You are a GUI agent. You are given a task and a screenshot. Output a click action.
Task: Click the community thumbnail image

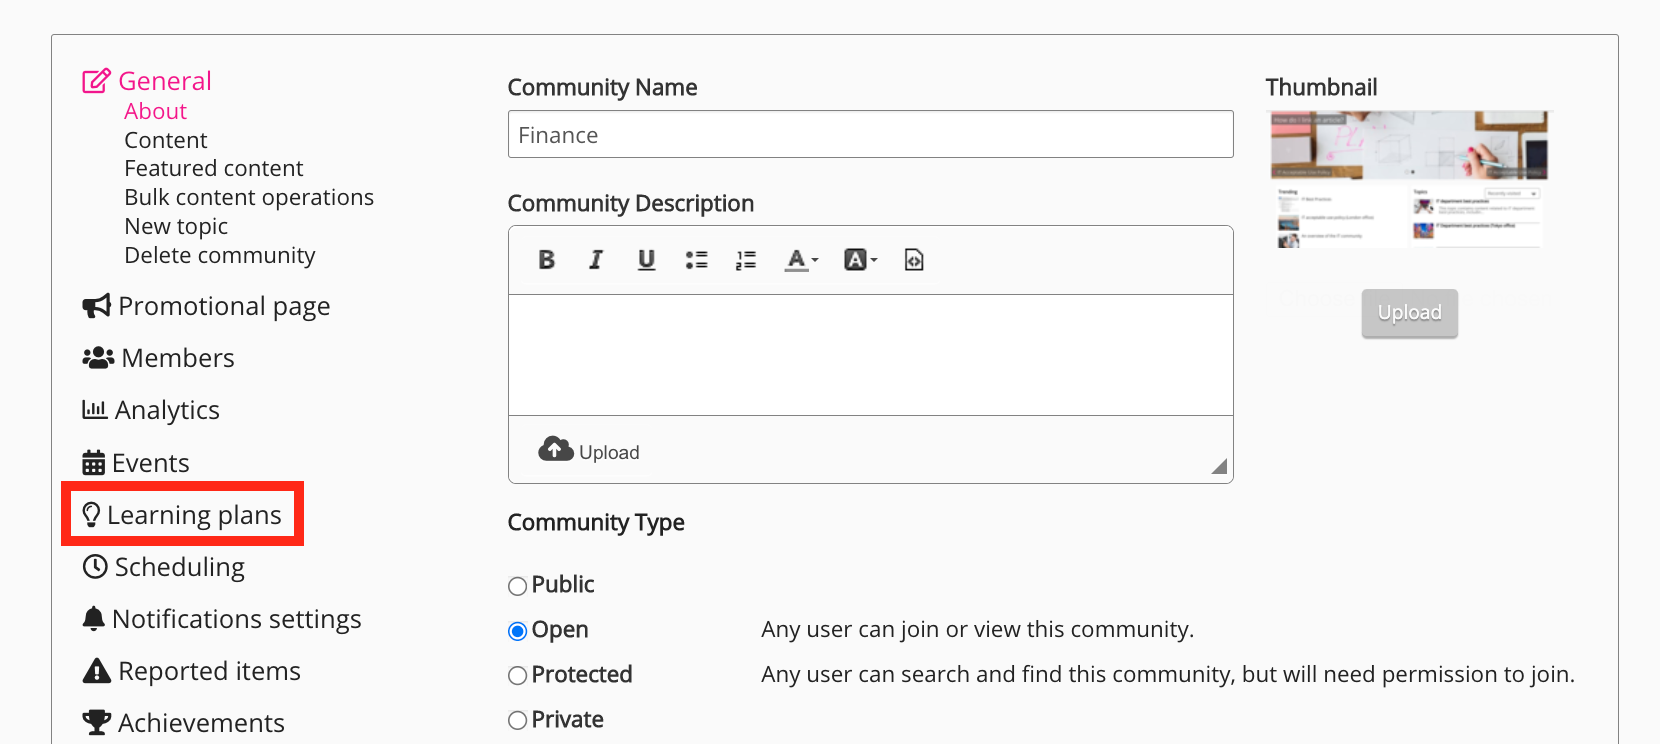[1409, 179]
